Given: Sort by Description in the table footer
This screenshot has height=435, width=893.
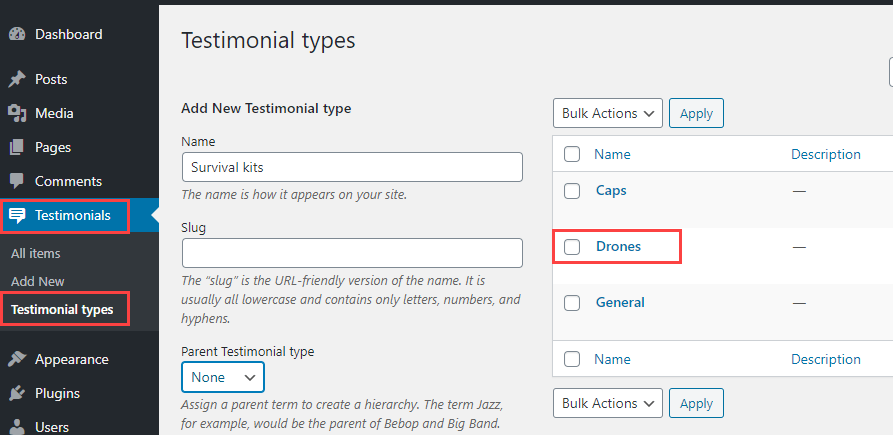Looking at the screenshot, I should pos(826,359).
